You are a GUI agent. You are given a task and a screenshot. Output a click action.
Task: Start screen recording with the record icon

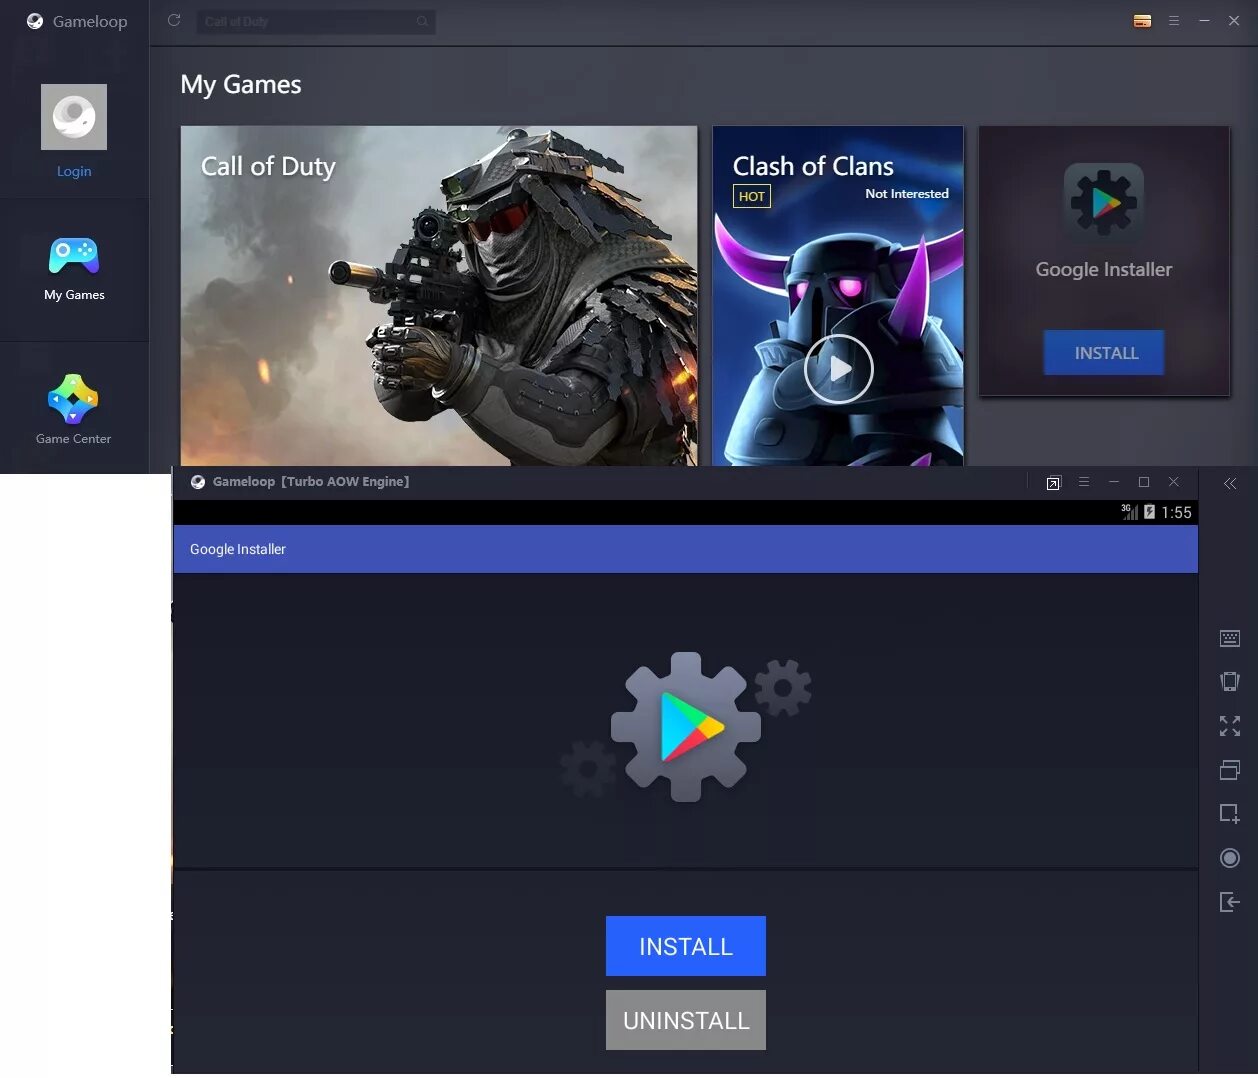click(1230, 858)
